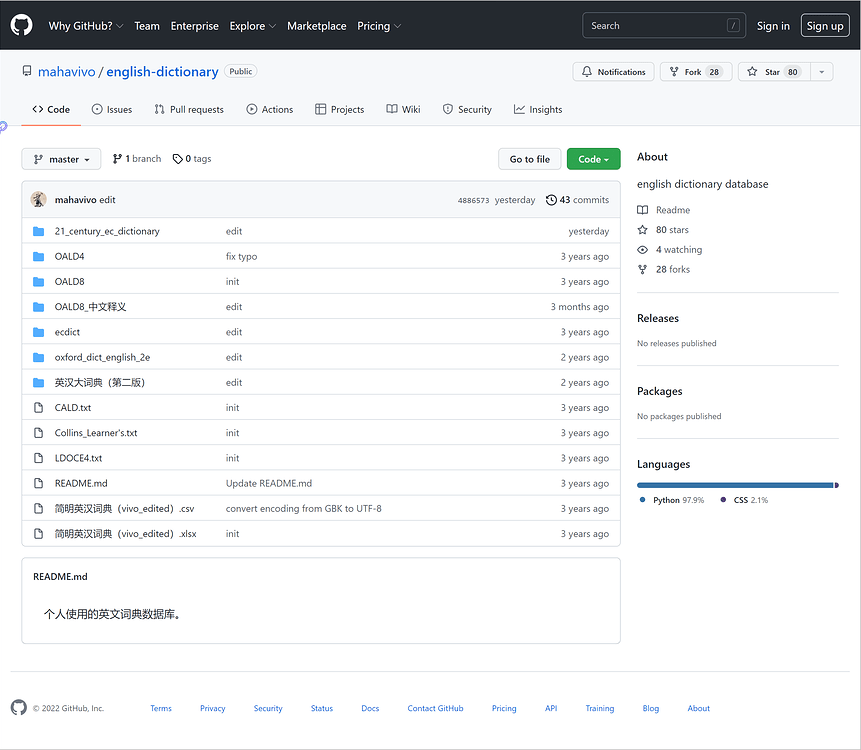Toggle Notifications for the repository
This screenshot has height=750, width=861.
coord(613,72)
